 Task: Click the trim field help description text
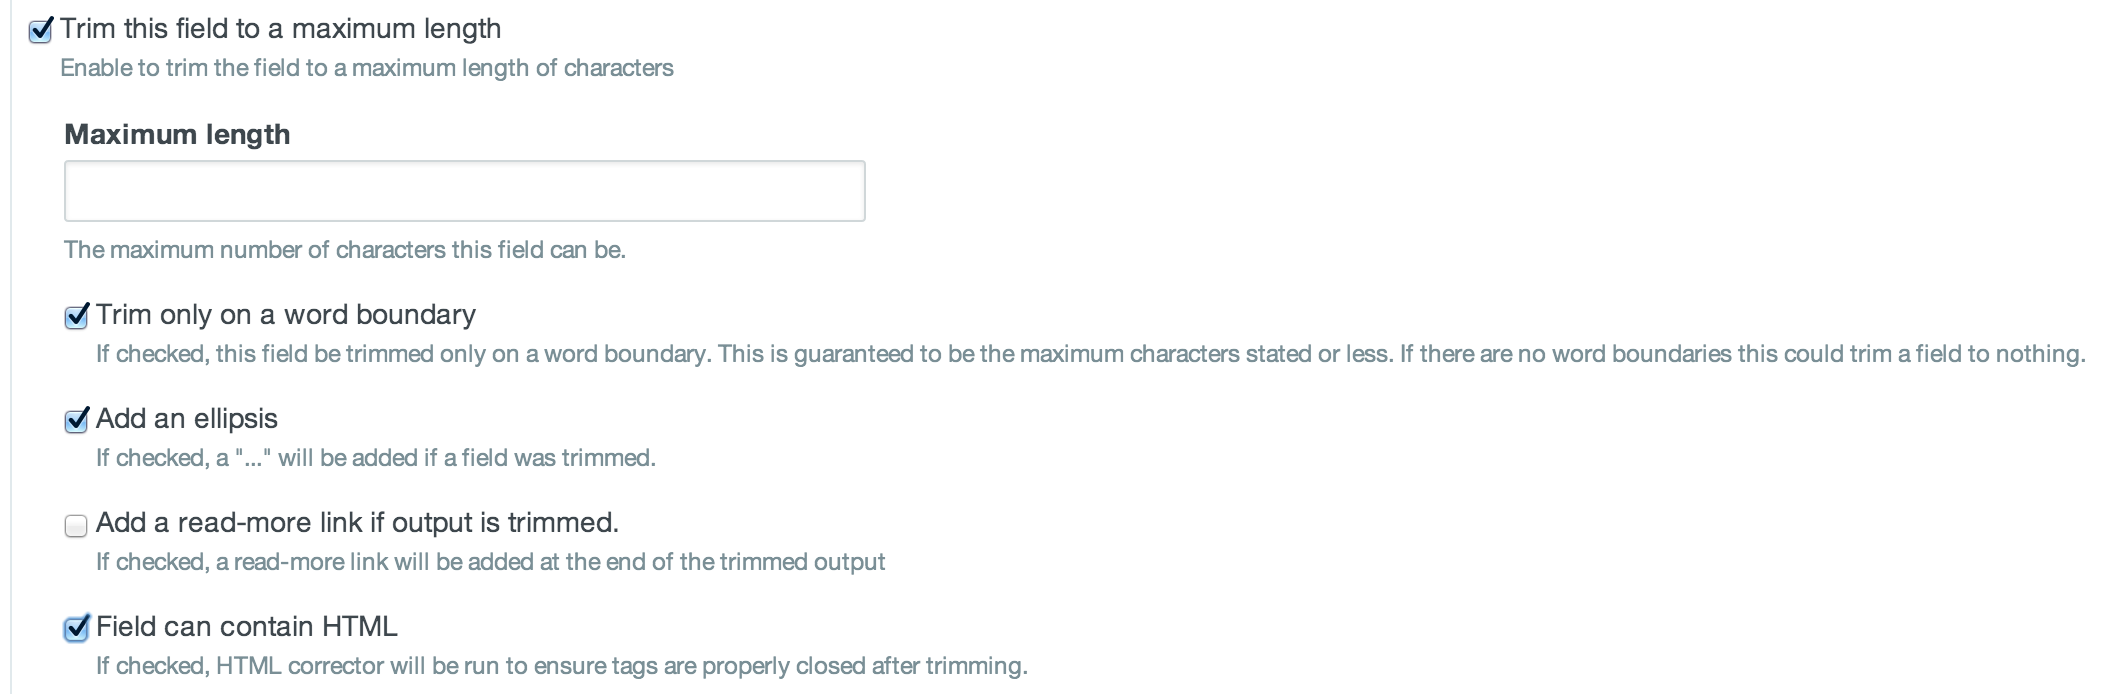tap(368, 68)
